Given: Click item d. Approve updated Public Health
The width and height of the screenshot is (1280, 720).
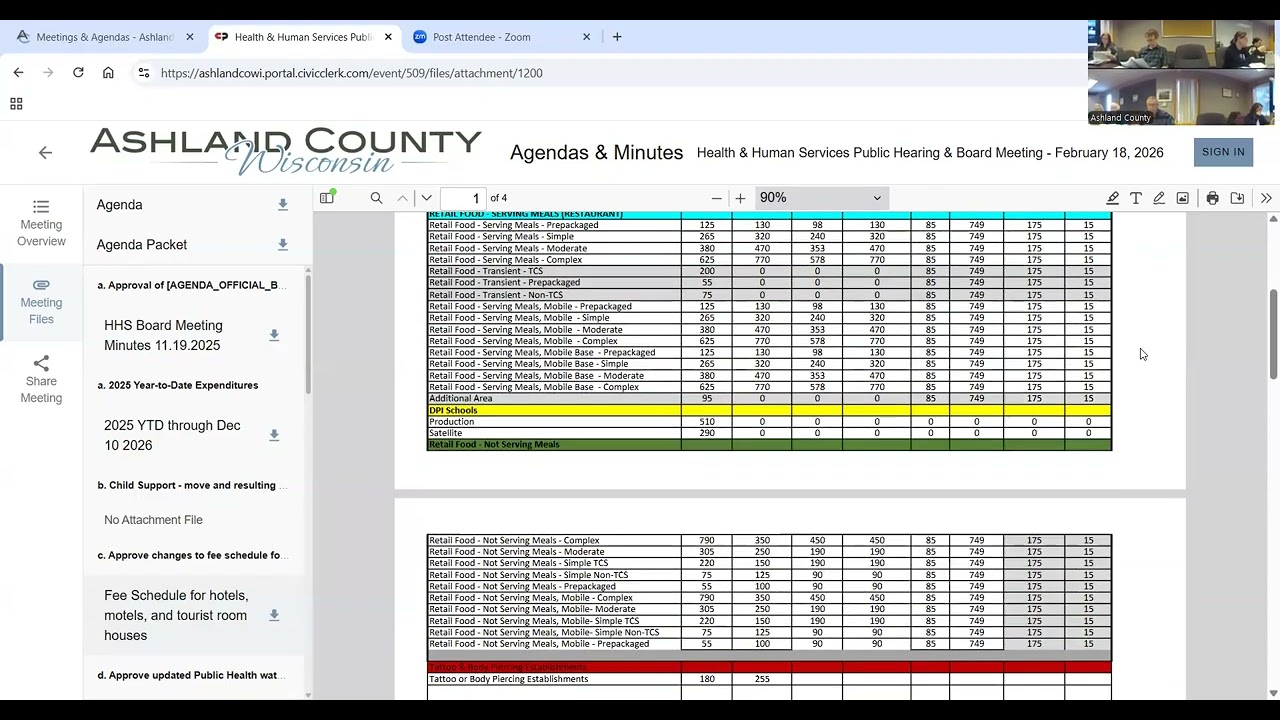Looking at the screenshot, I should (x=192, y=675).
